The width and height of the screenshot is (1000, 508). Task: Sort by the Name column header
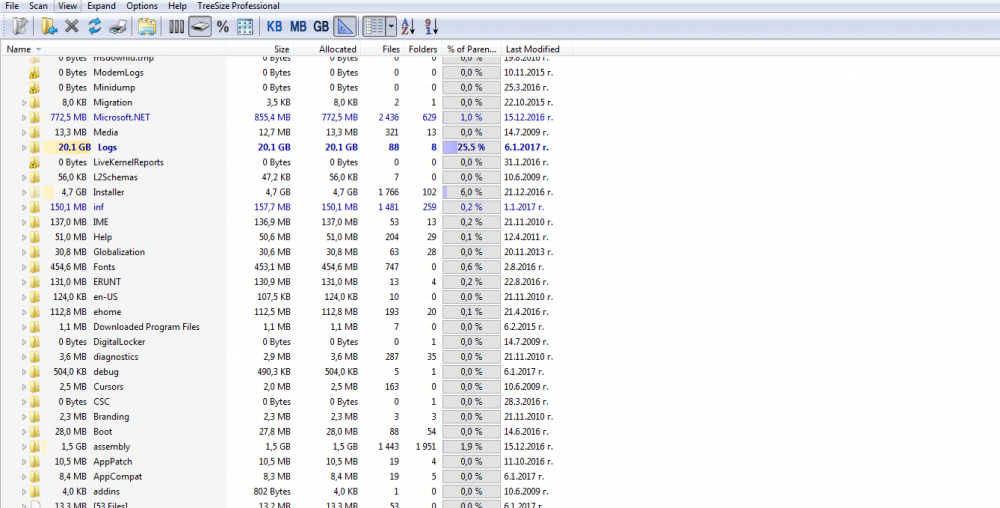click(x=114, y=49)
